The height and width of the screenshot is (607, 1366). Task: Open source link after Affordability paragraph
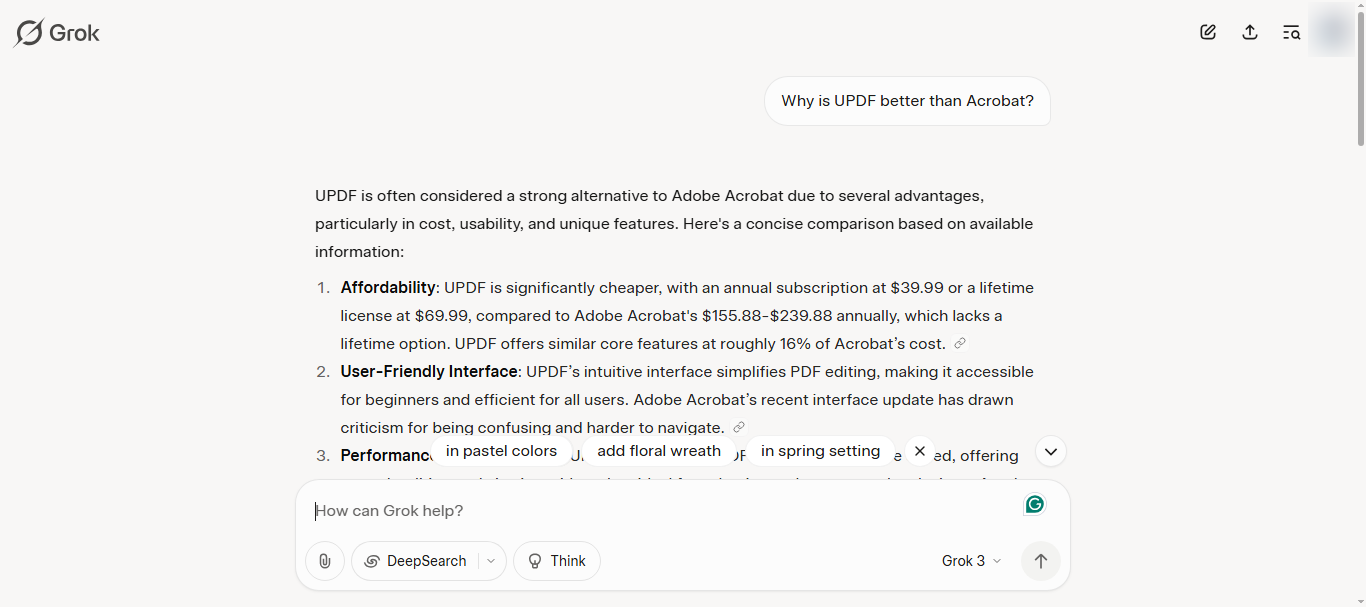pyautogui.click(x=960, y=343)
